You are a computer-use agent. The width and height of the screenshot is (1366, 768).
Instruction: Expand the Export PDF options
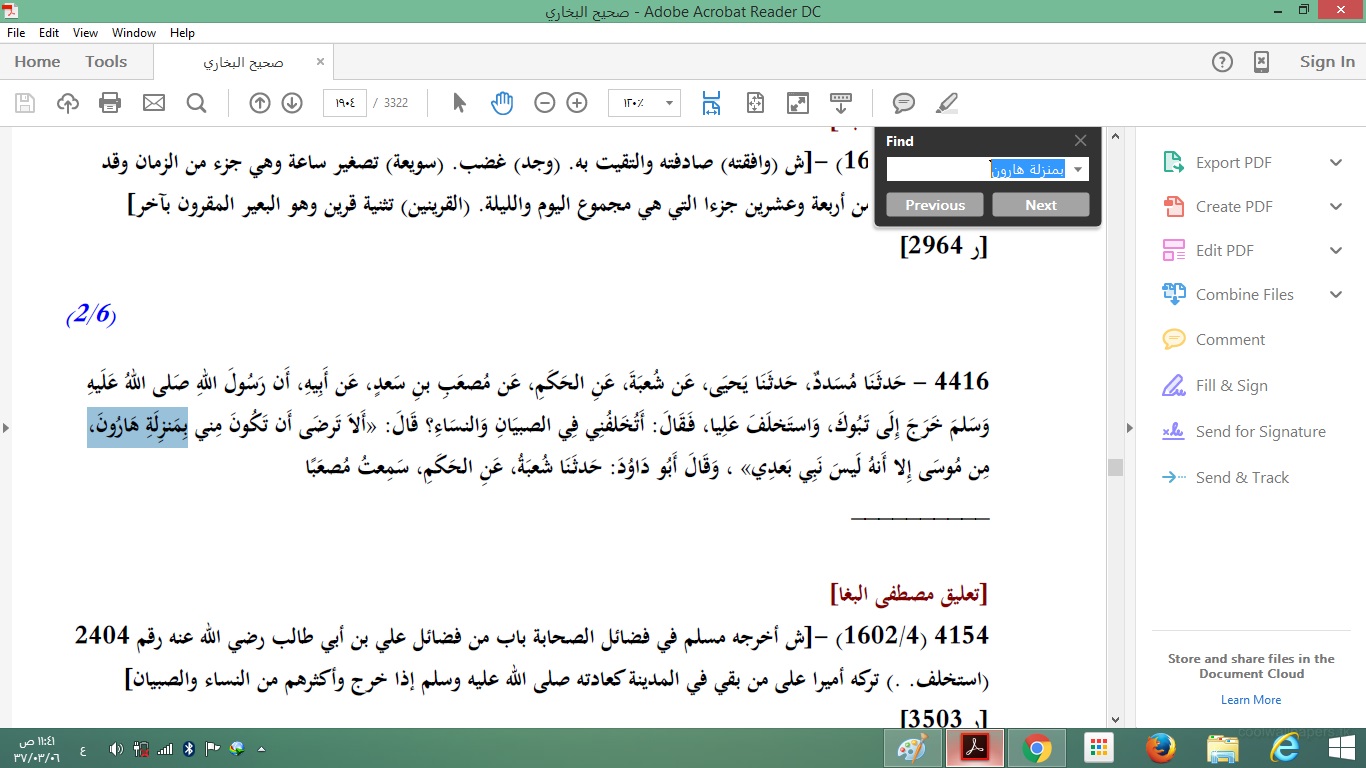[x=1336, y=163]
